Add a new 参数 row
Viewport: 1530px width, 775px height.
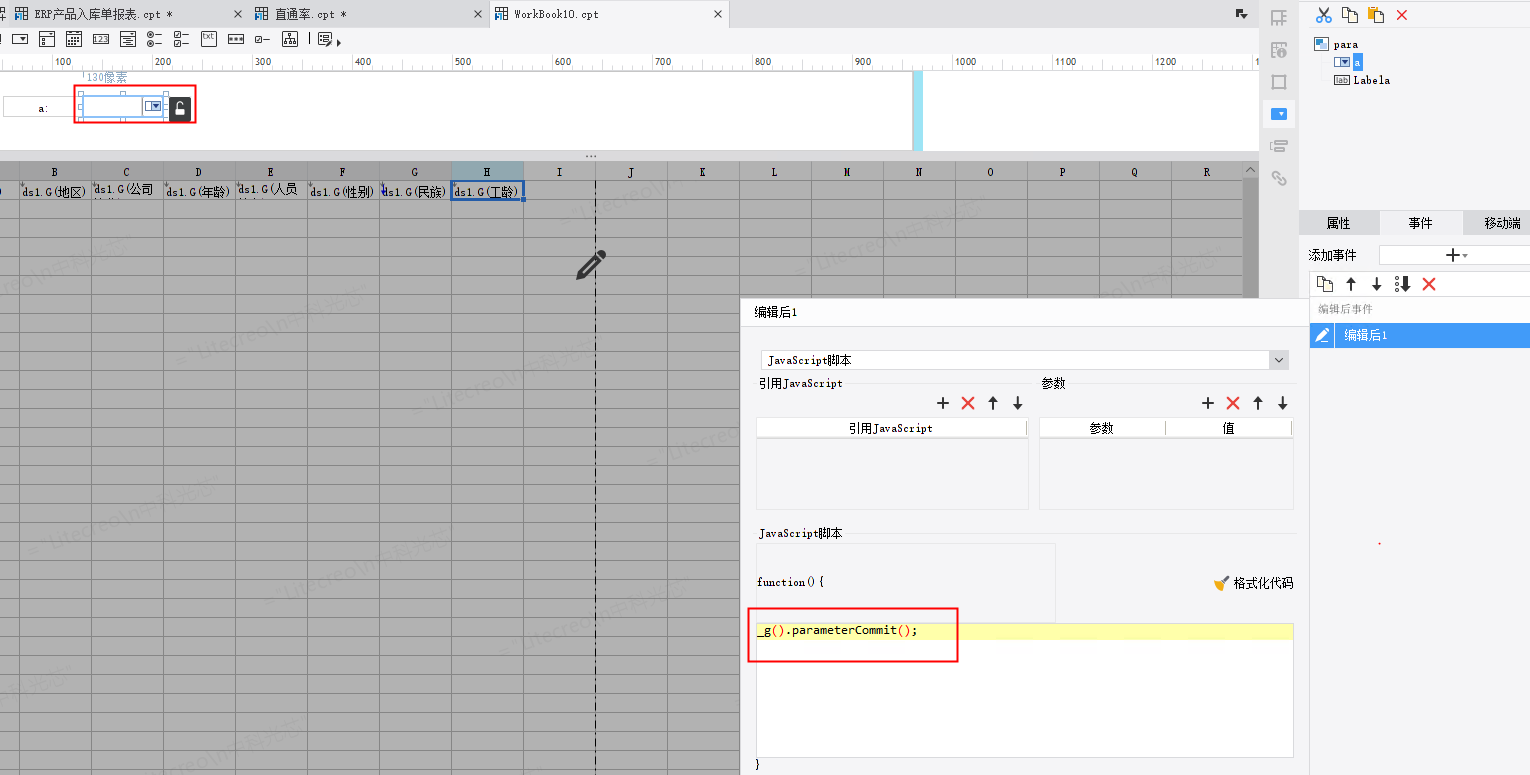tap(1207, 403)
